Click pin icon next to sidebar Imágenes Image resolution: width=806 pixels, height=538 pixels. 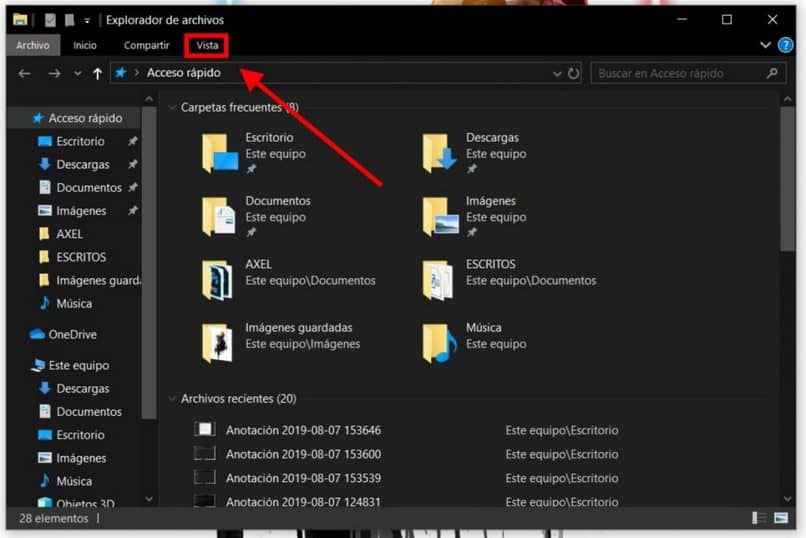[x=133, y=210]
